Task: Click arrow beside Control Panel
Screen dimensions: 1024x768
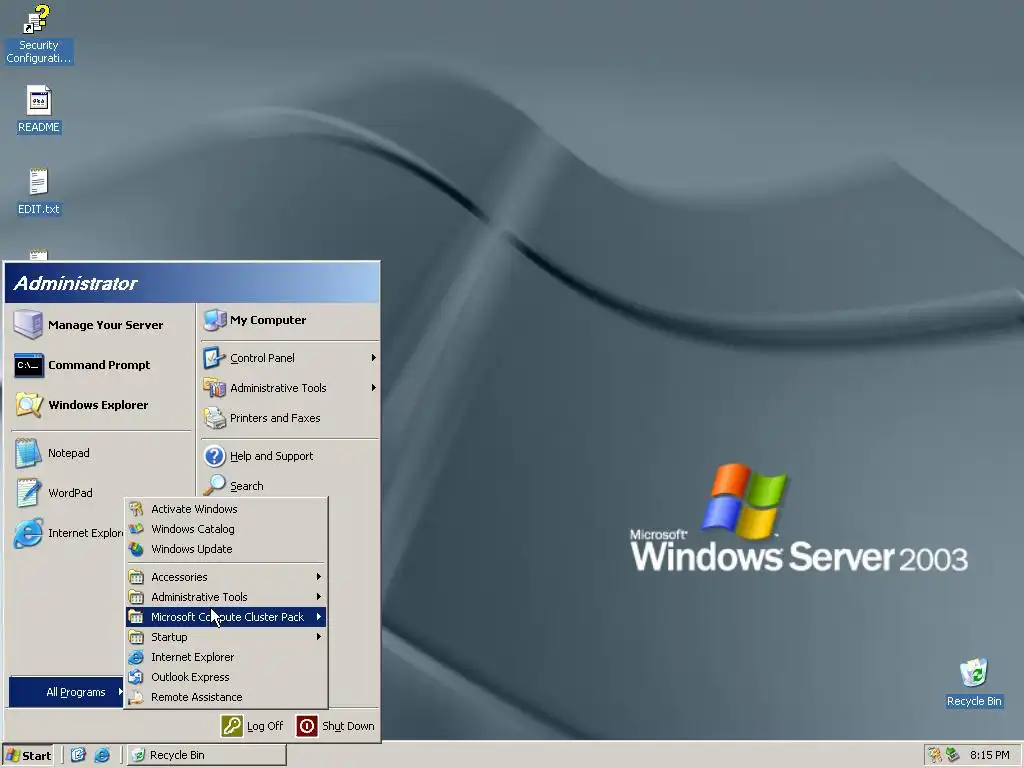Action: 374,358
